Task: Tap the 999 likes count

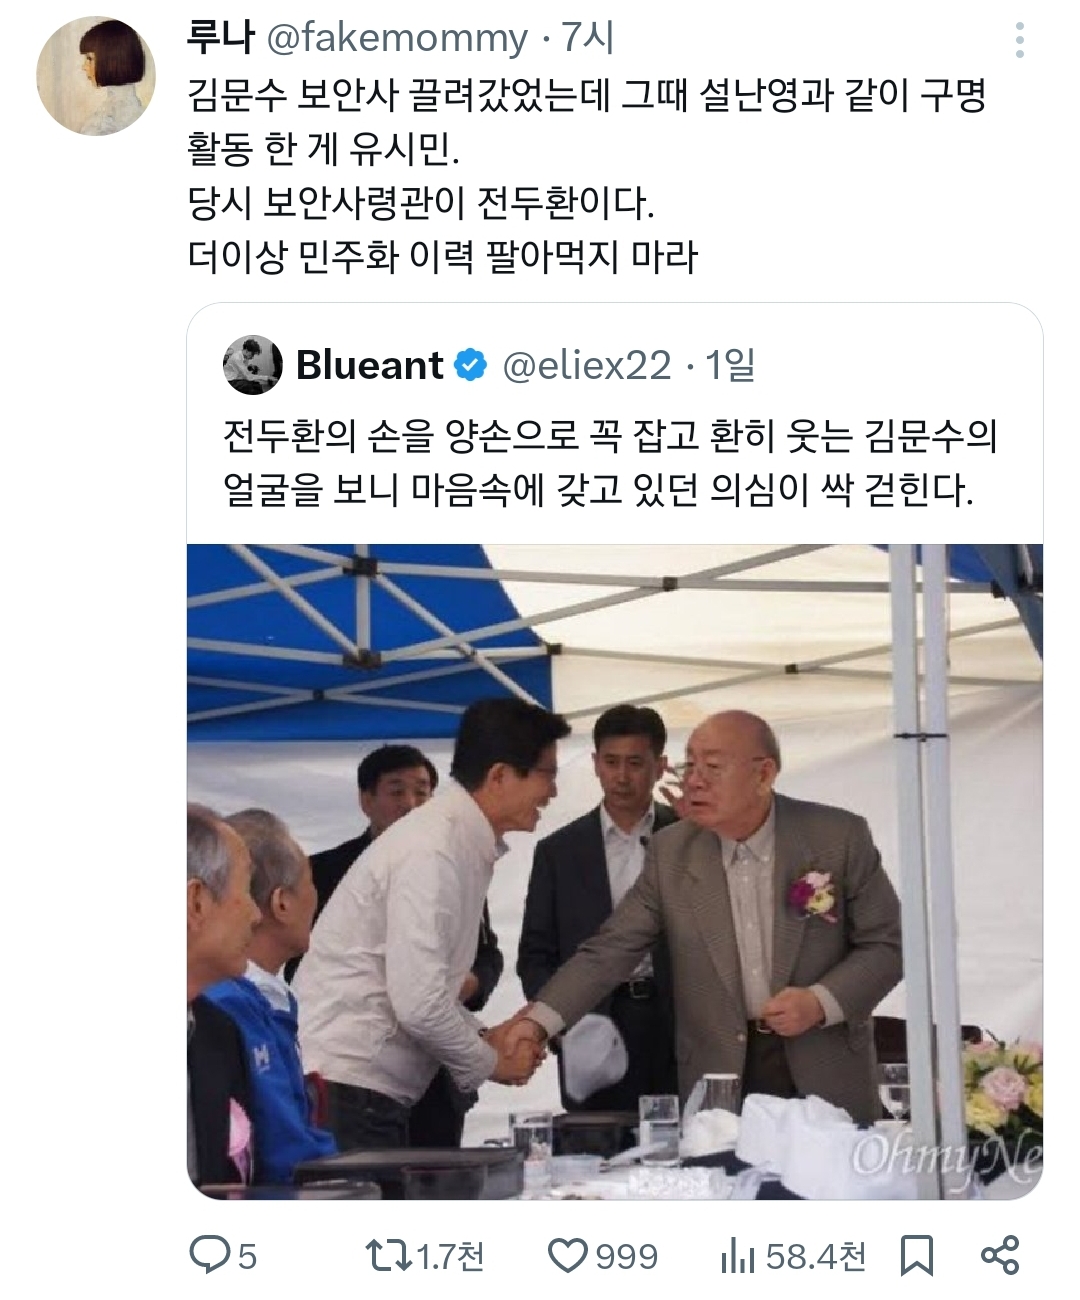Action: coord(627,1256)
